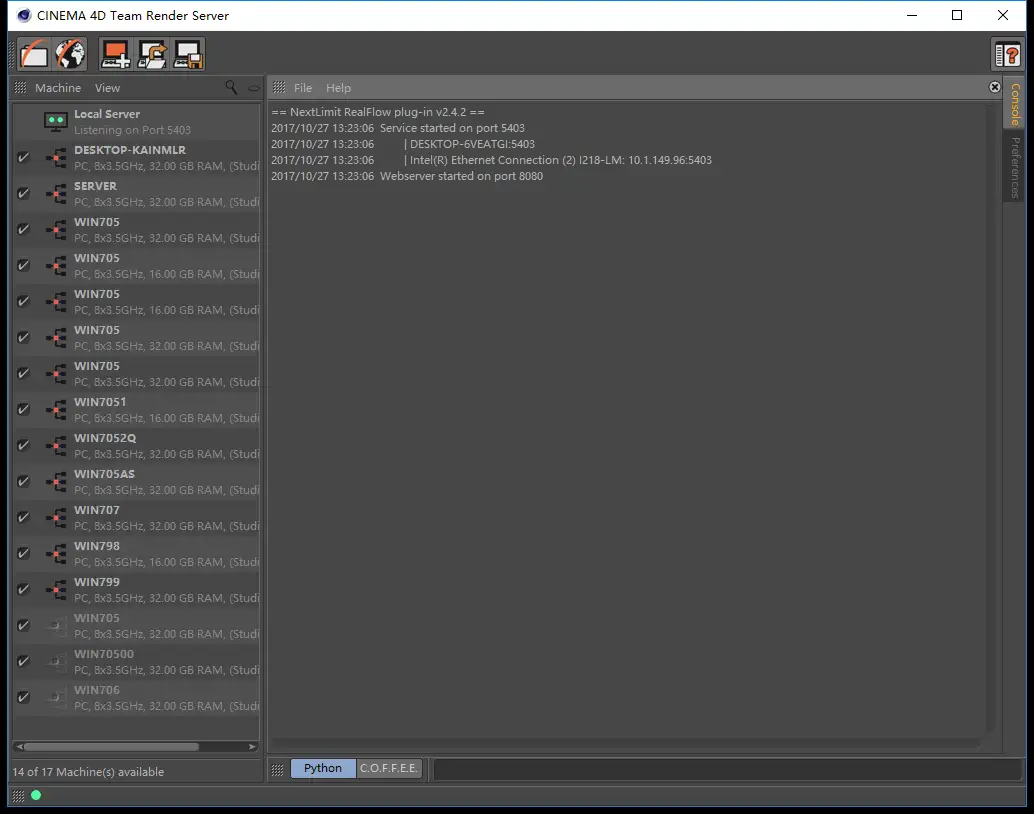Click the magnifier search icon in Machine panel
1034x814 pixels.
coord(231,87)
